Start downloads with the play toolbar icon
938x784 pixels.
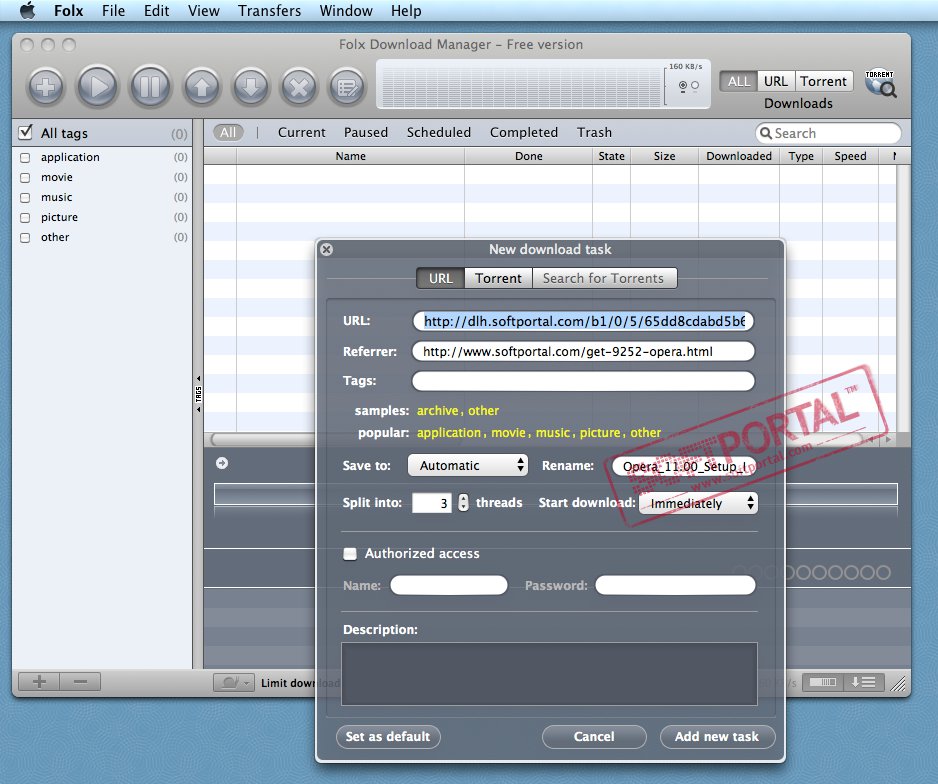(98, 87)
